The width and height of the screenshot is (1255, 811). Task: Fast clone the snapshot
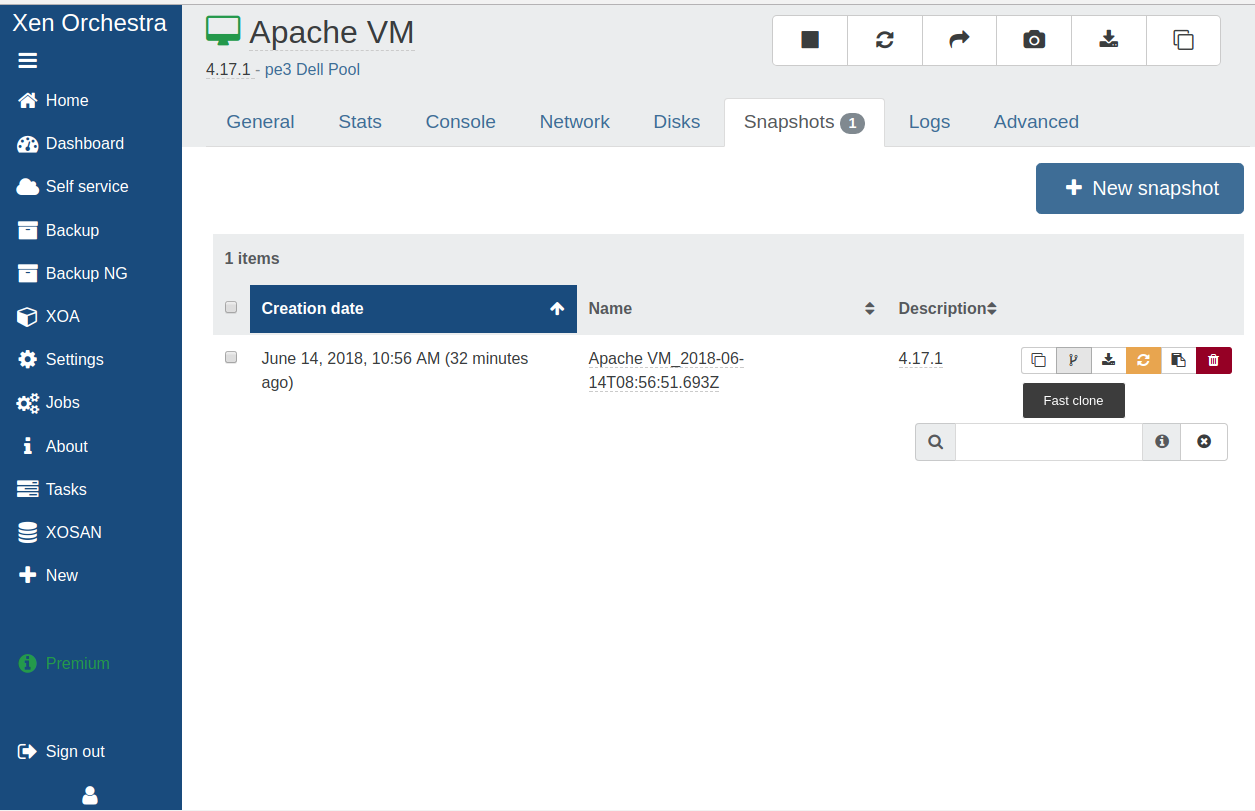[x=1074, y=360]
